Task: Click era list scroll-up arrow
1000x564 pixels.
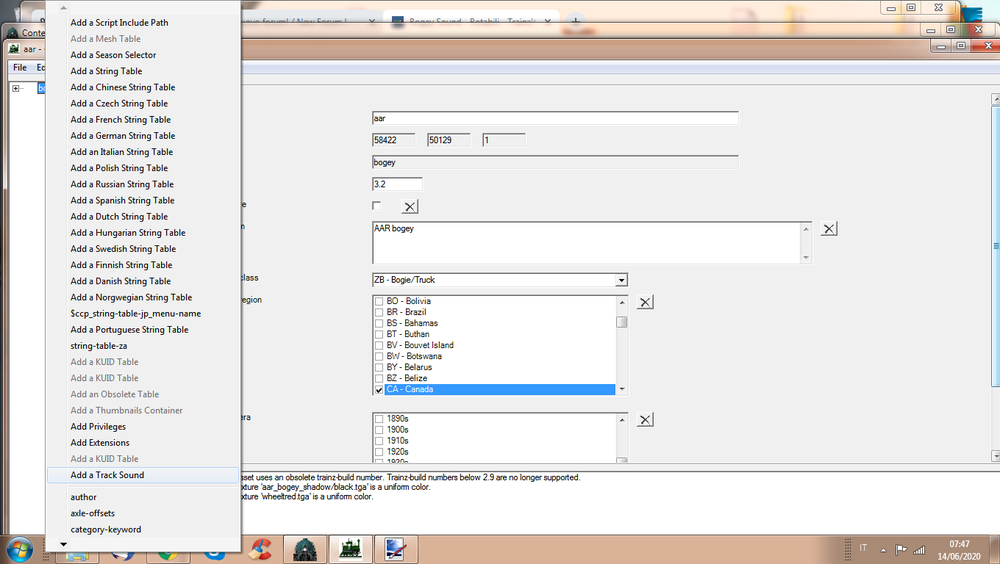Action: click(x=622, y=420)
